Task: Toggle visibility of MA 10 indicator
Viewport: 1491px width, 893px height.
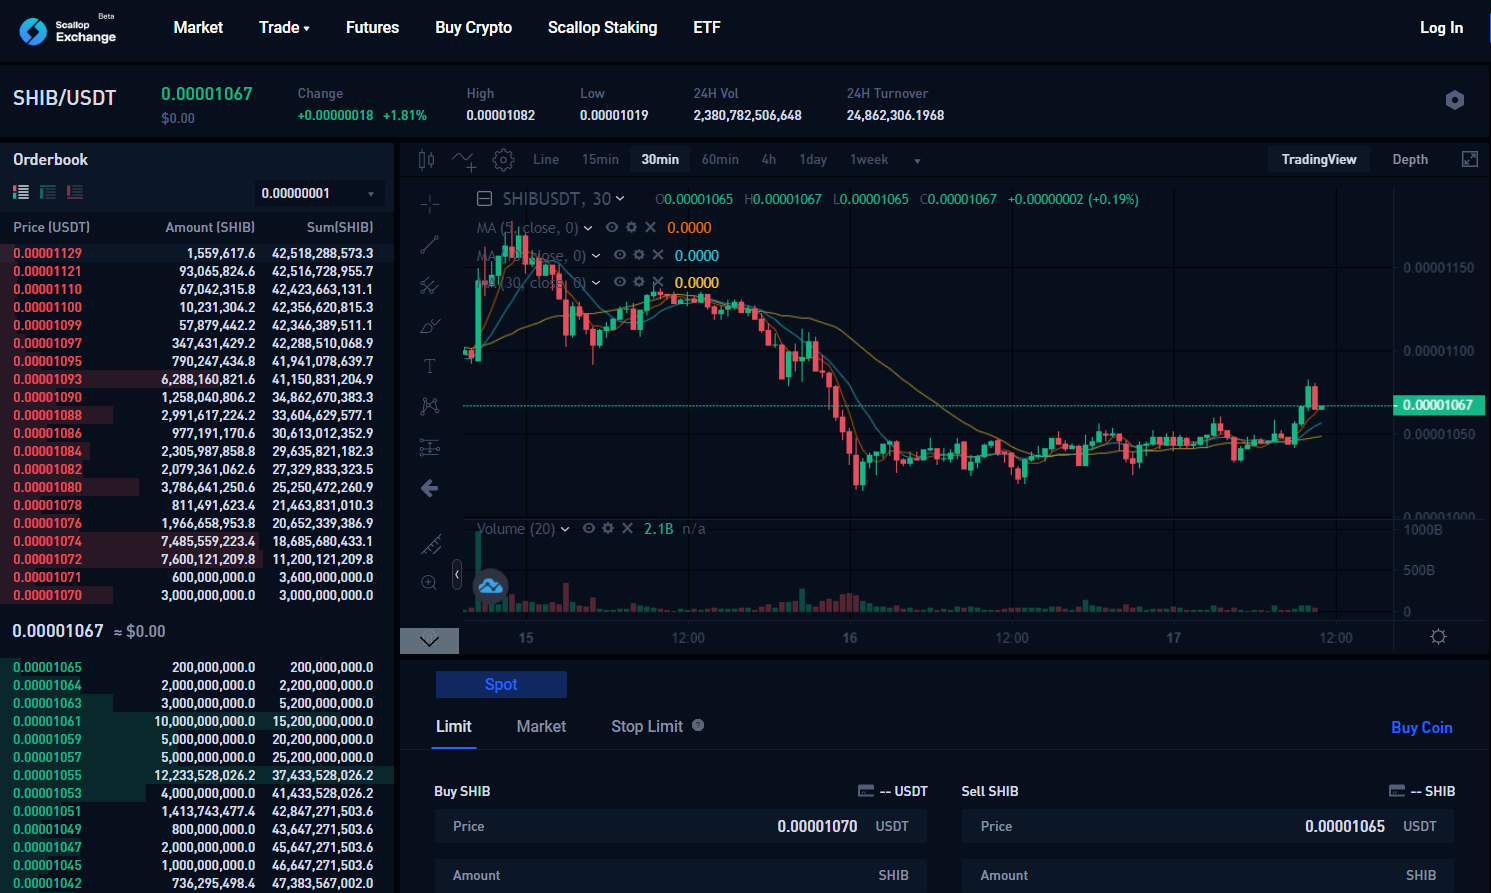Action: tap(620, 255)
